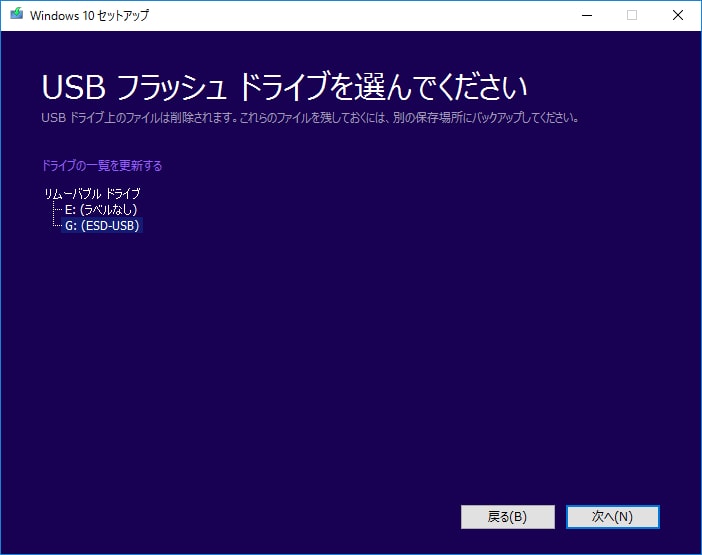Refresh list via ドライブの一覧を更新する link

101,166
